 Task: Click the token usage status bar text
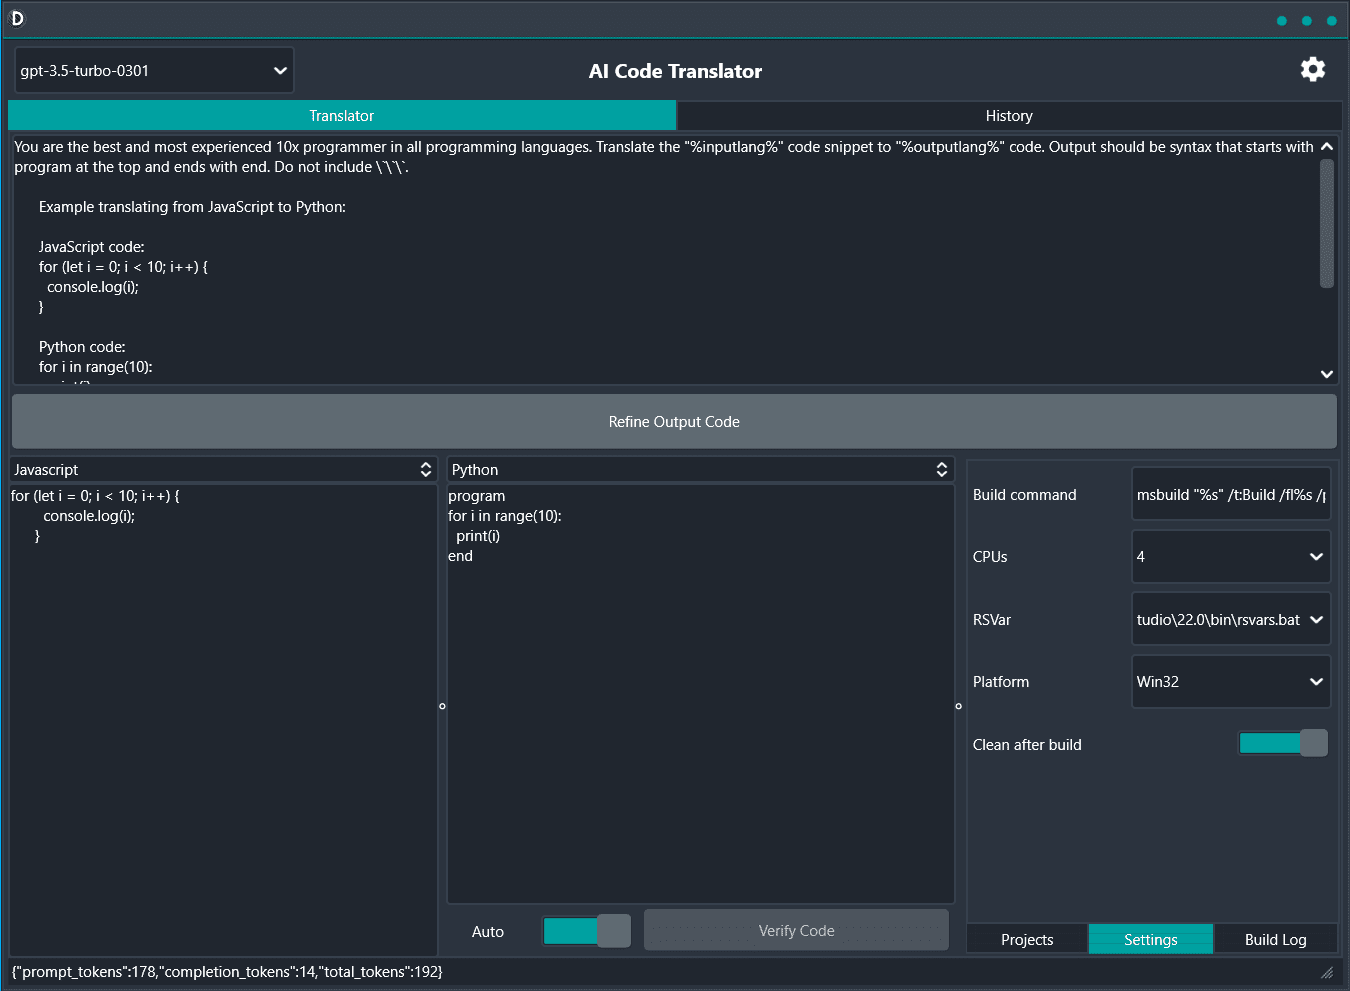(227, 972)
